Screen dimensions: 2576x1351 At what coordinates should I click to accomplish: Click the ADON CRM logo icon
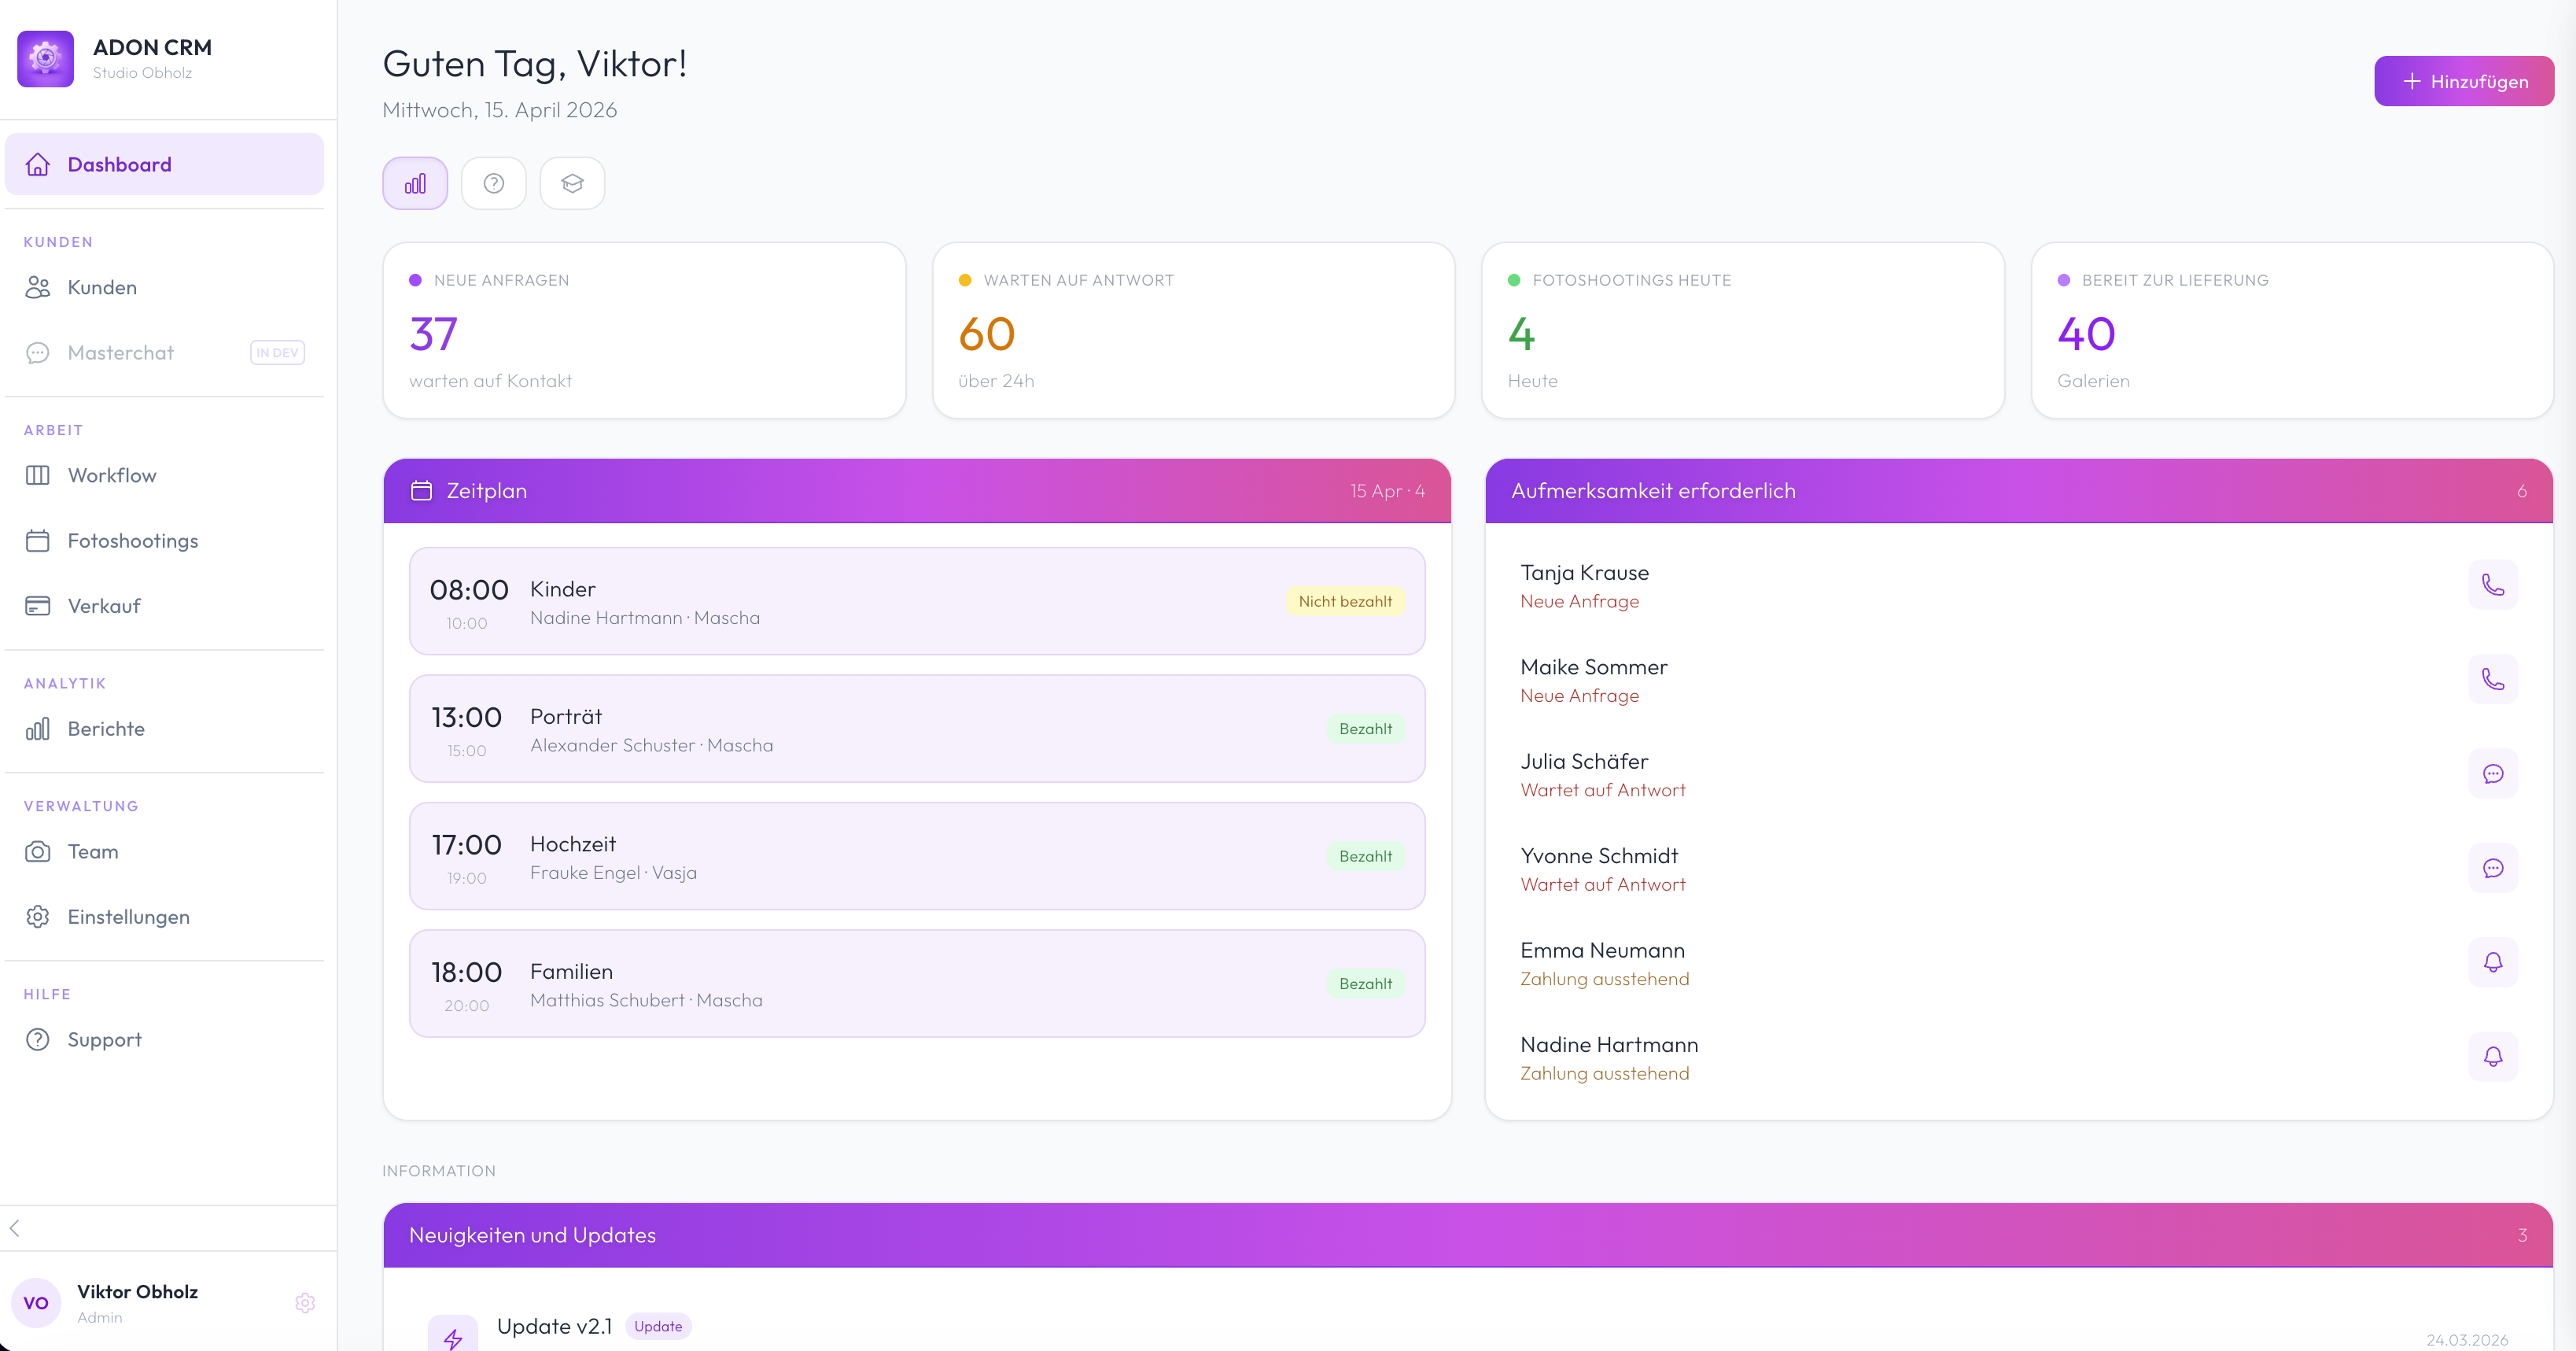[45, 58]
